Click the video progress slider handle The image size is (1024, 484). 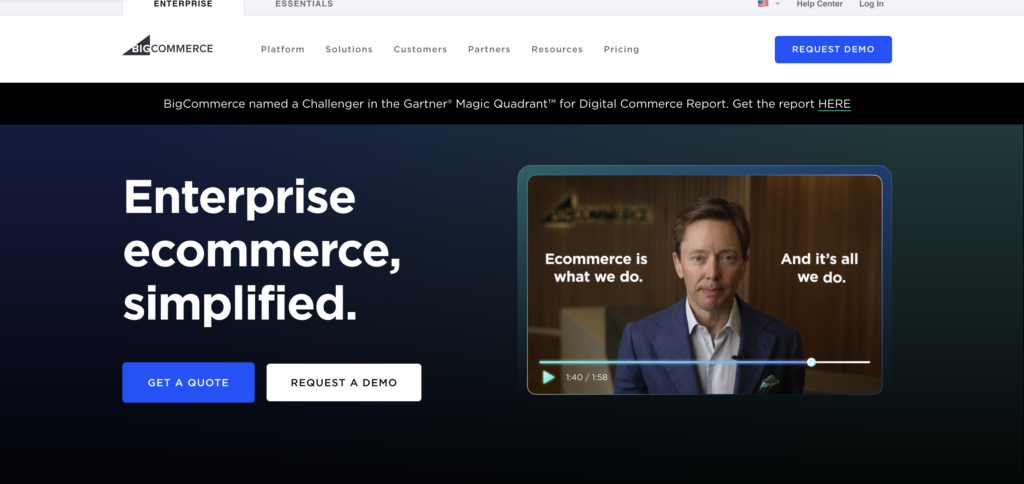pos(811,362)
